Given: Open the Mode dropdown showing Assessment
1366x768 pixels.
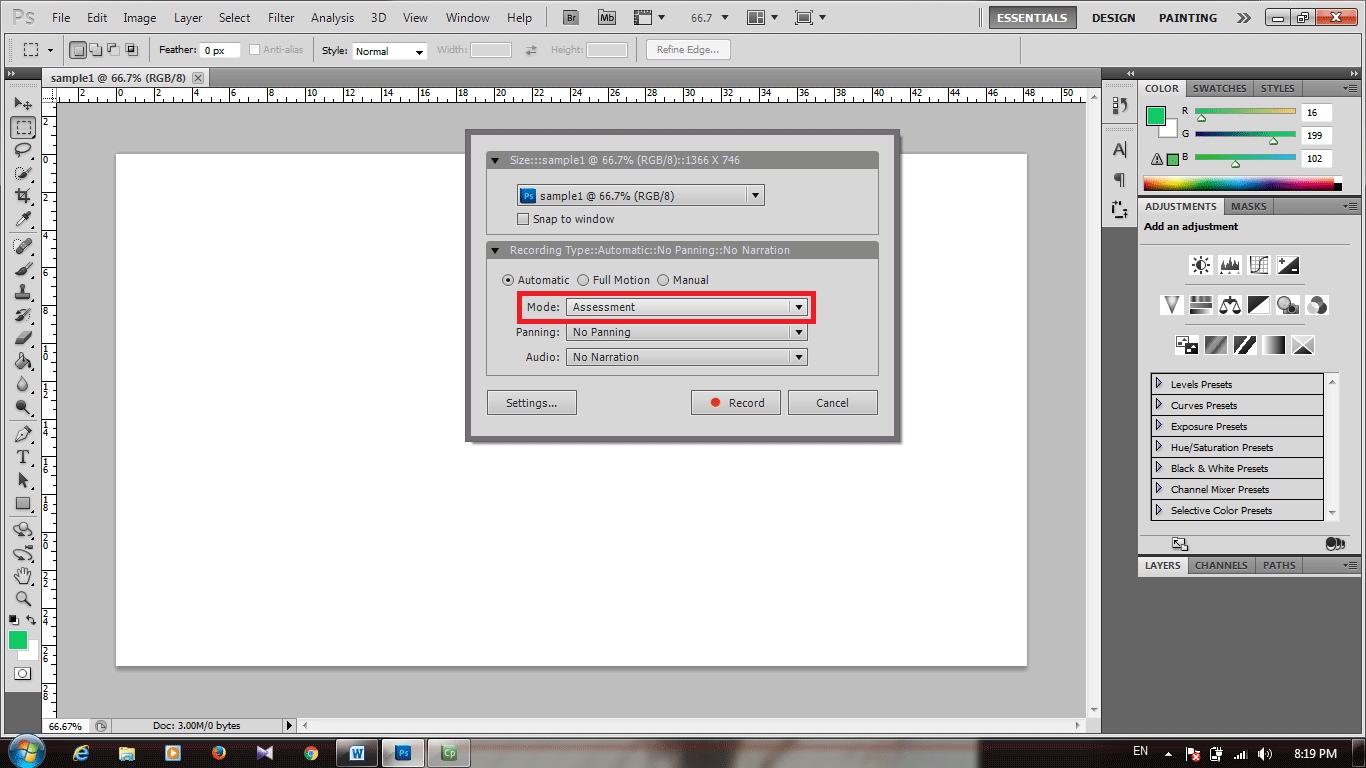Looking at the screenshot, I should (x=687, y=307).
